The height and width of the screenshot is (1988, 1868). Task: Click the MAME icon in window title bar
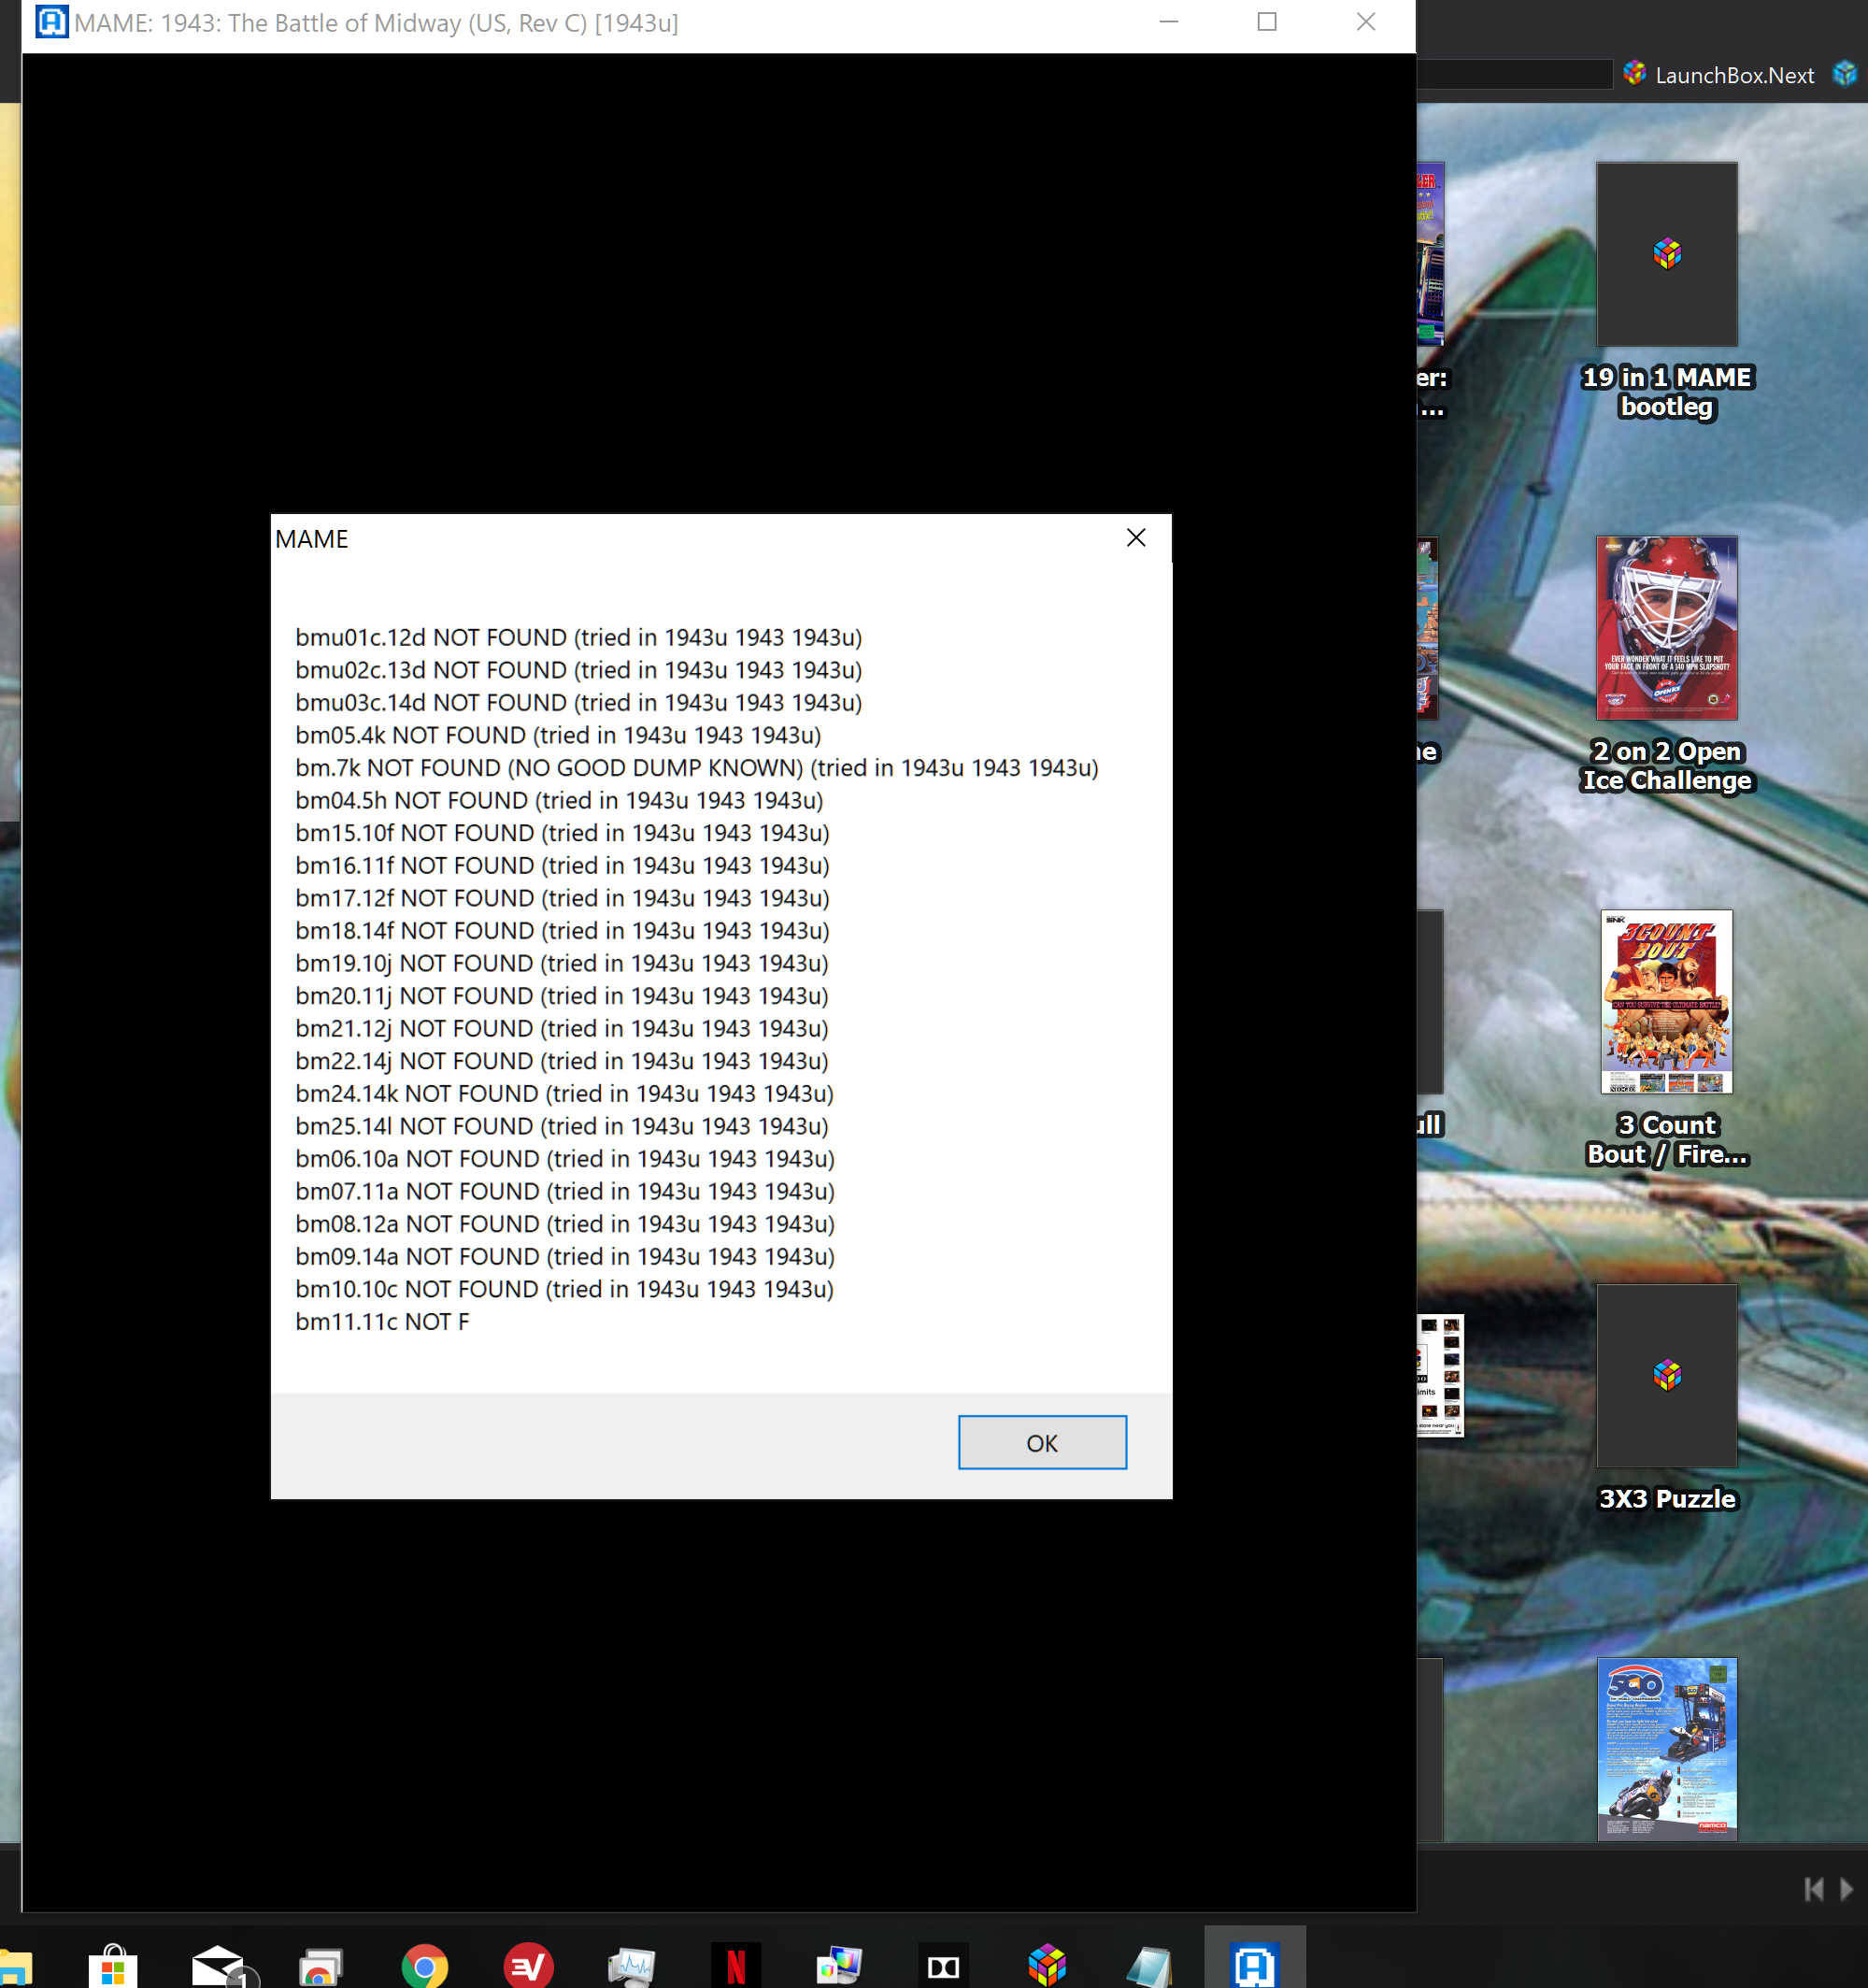point(51,22)
